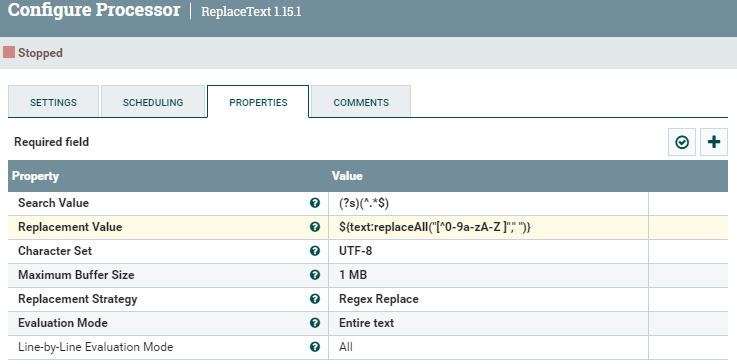View help for Evaluation Mode property
Image resolution: width=737 pixels, height=364 pixels.
[x=314, y=323]
